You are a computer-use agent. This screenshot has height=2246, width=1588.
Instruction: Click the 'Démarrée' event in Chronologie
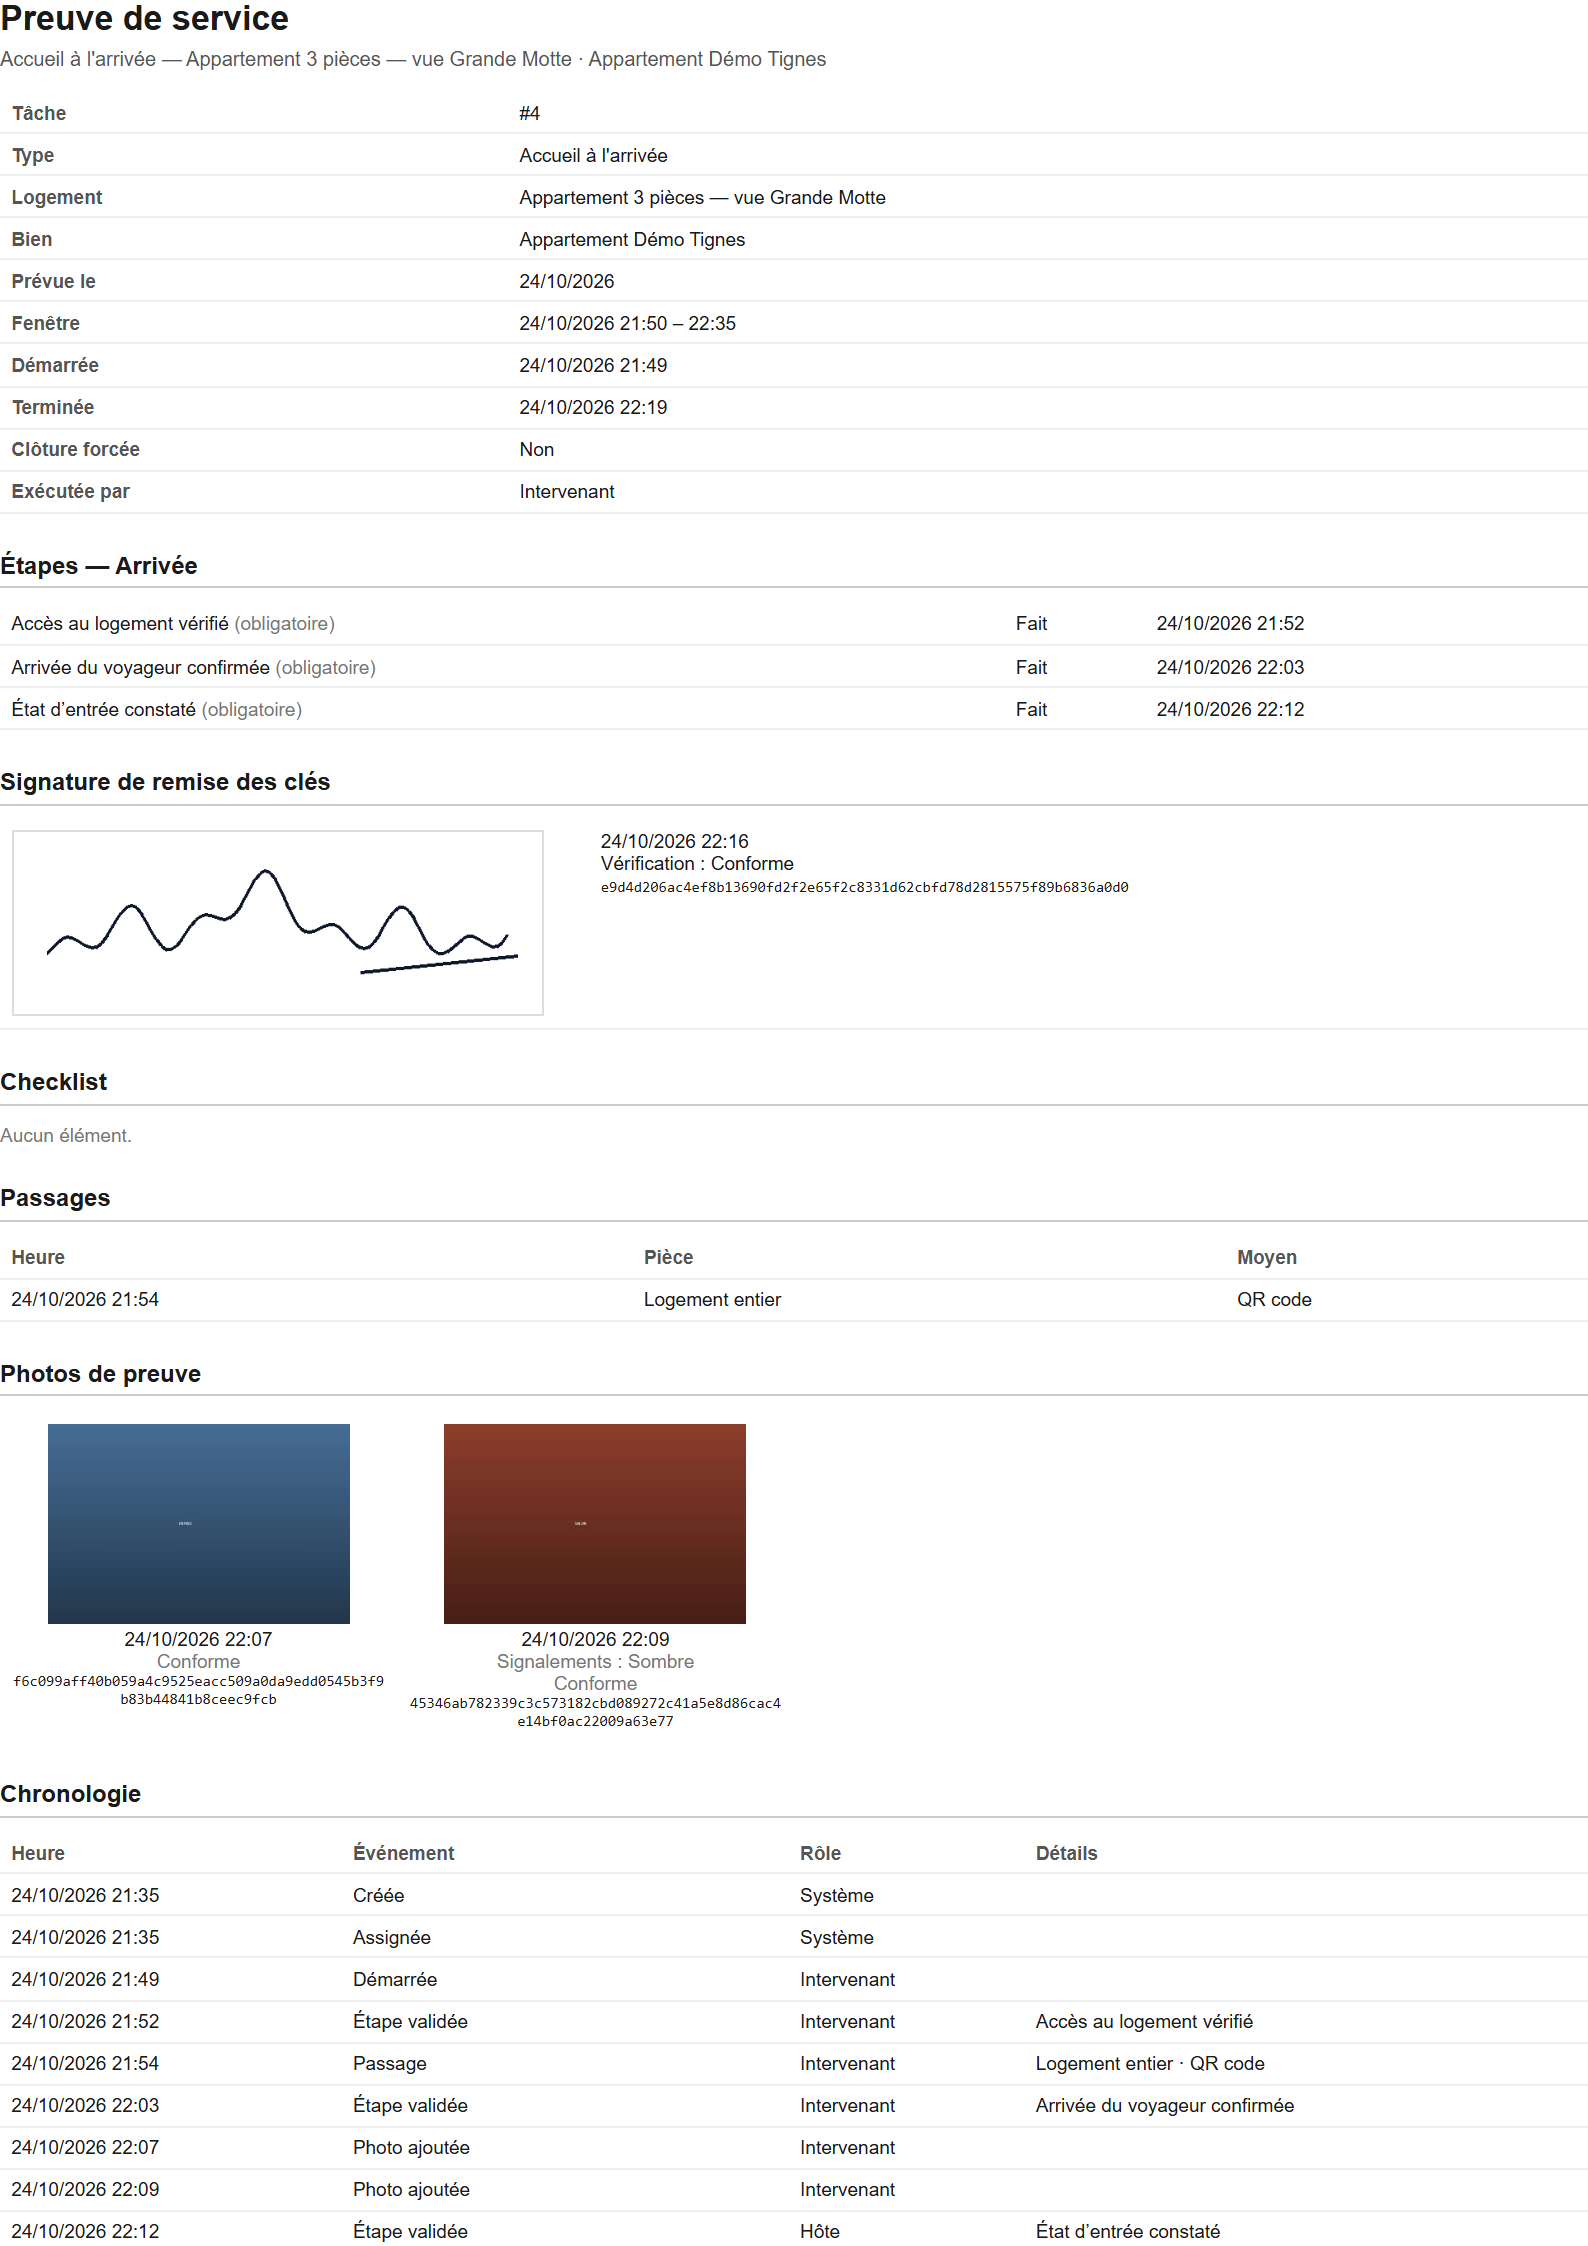394,1979
